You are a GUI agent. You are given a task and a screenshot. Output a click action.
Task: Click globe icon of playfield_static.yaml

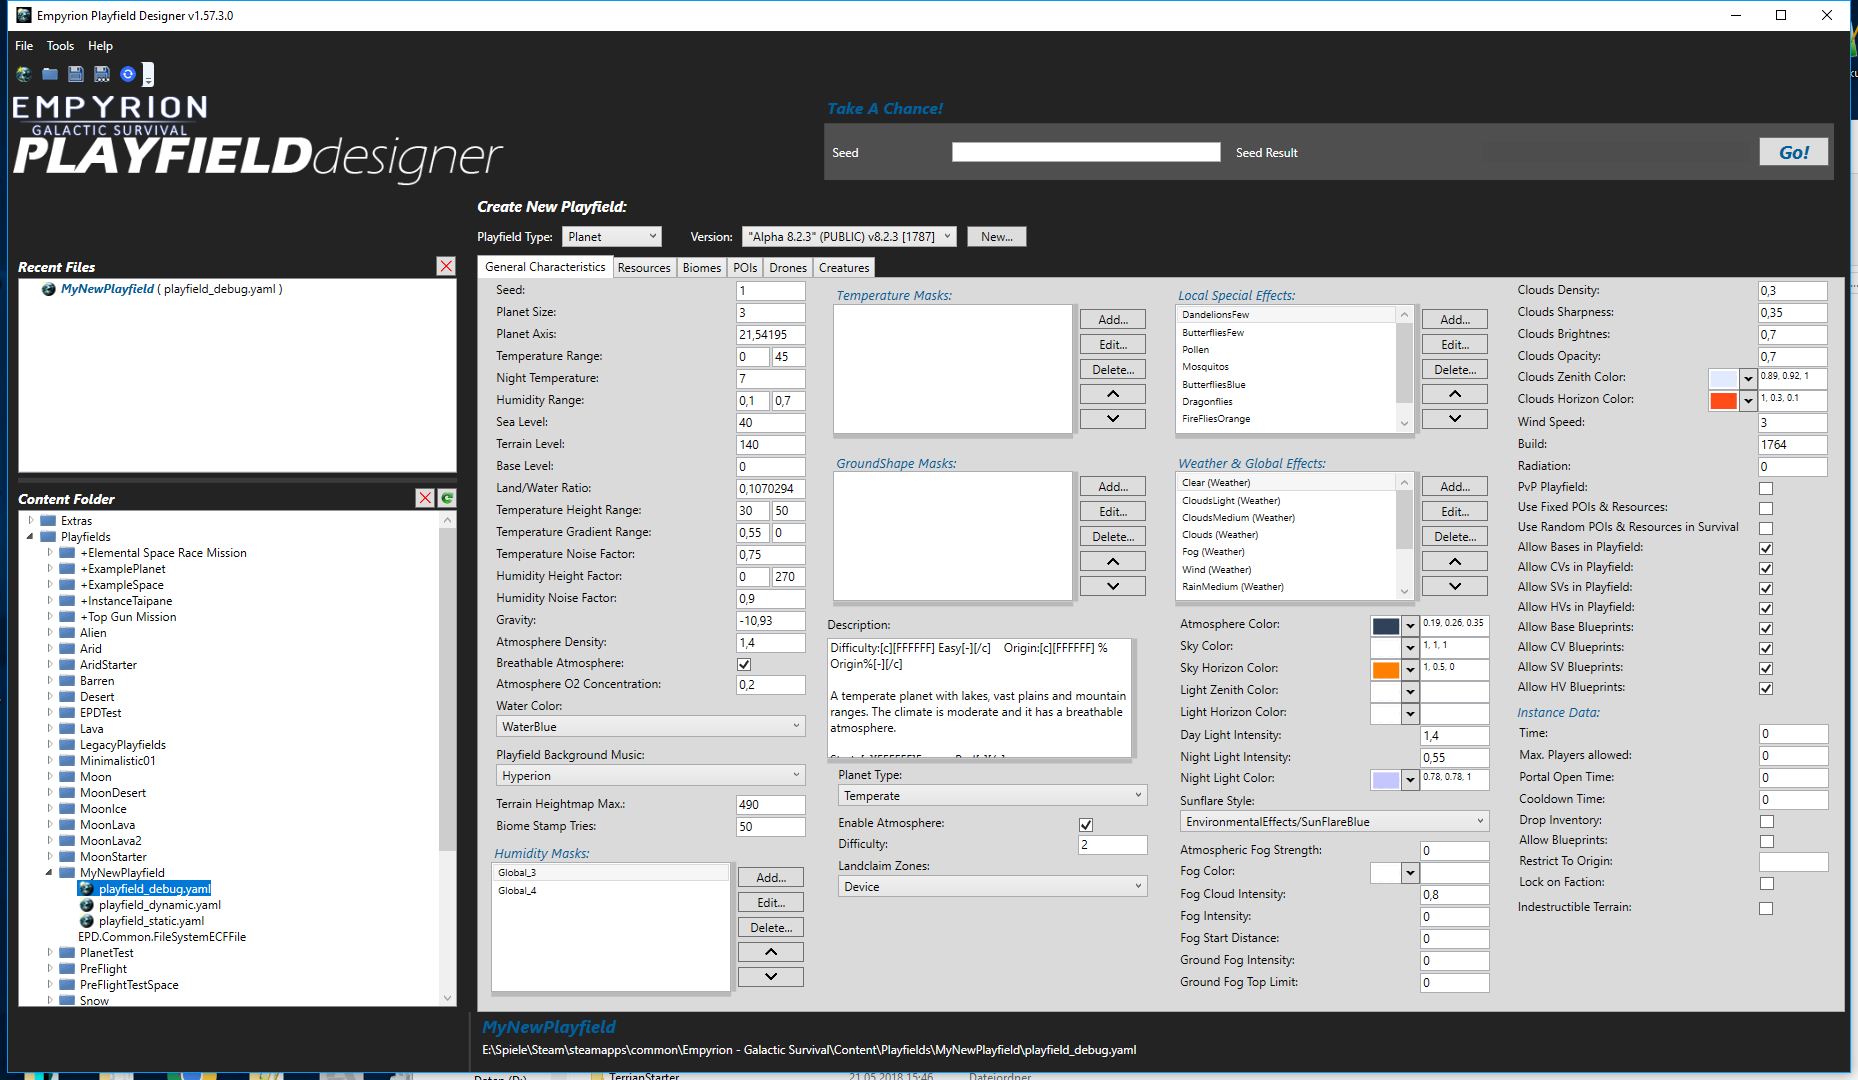click(x=87, y=921)
